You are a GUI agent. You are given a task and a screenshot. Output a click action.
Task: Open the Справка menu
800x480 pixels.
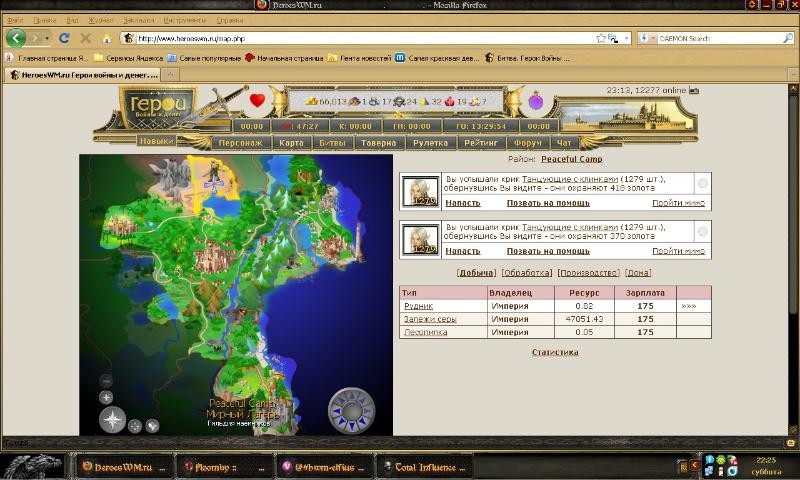[230, 20]
